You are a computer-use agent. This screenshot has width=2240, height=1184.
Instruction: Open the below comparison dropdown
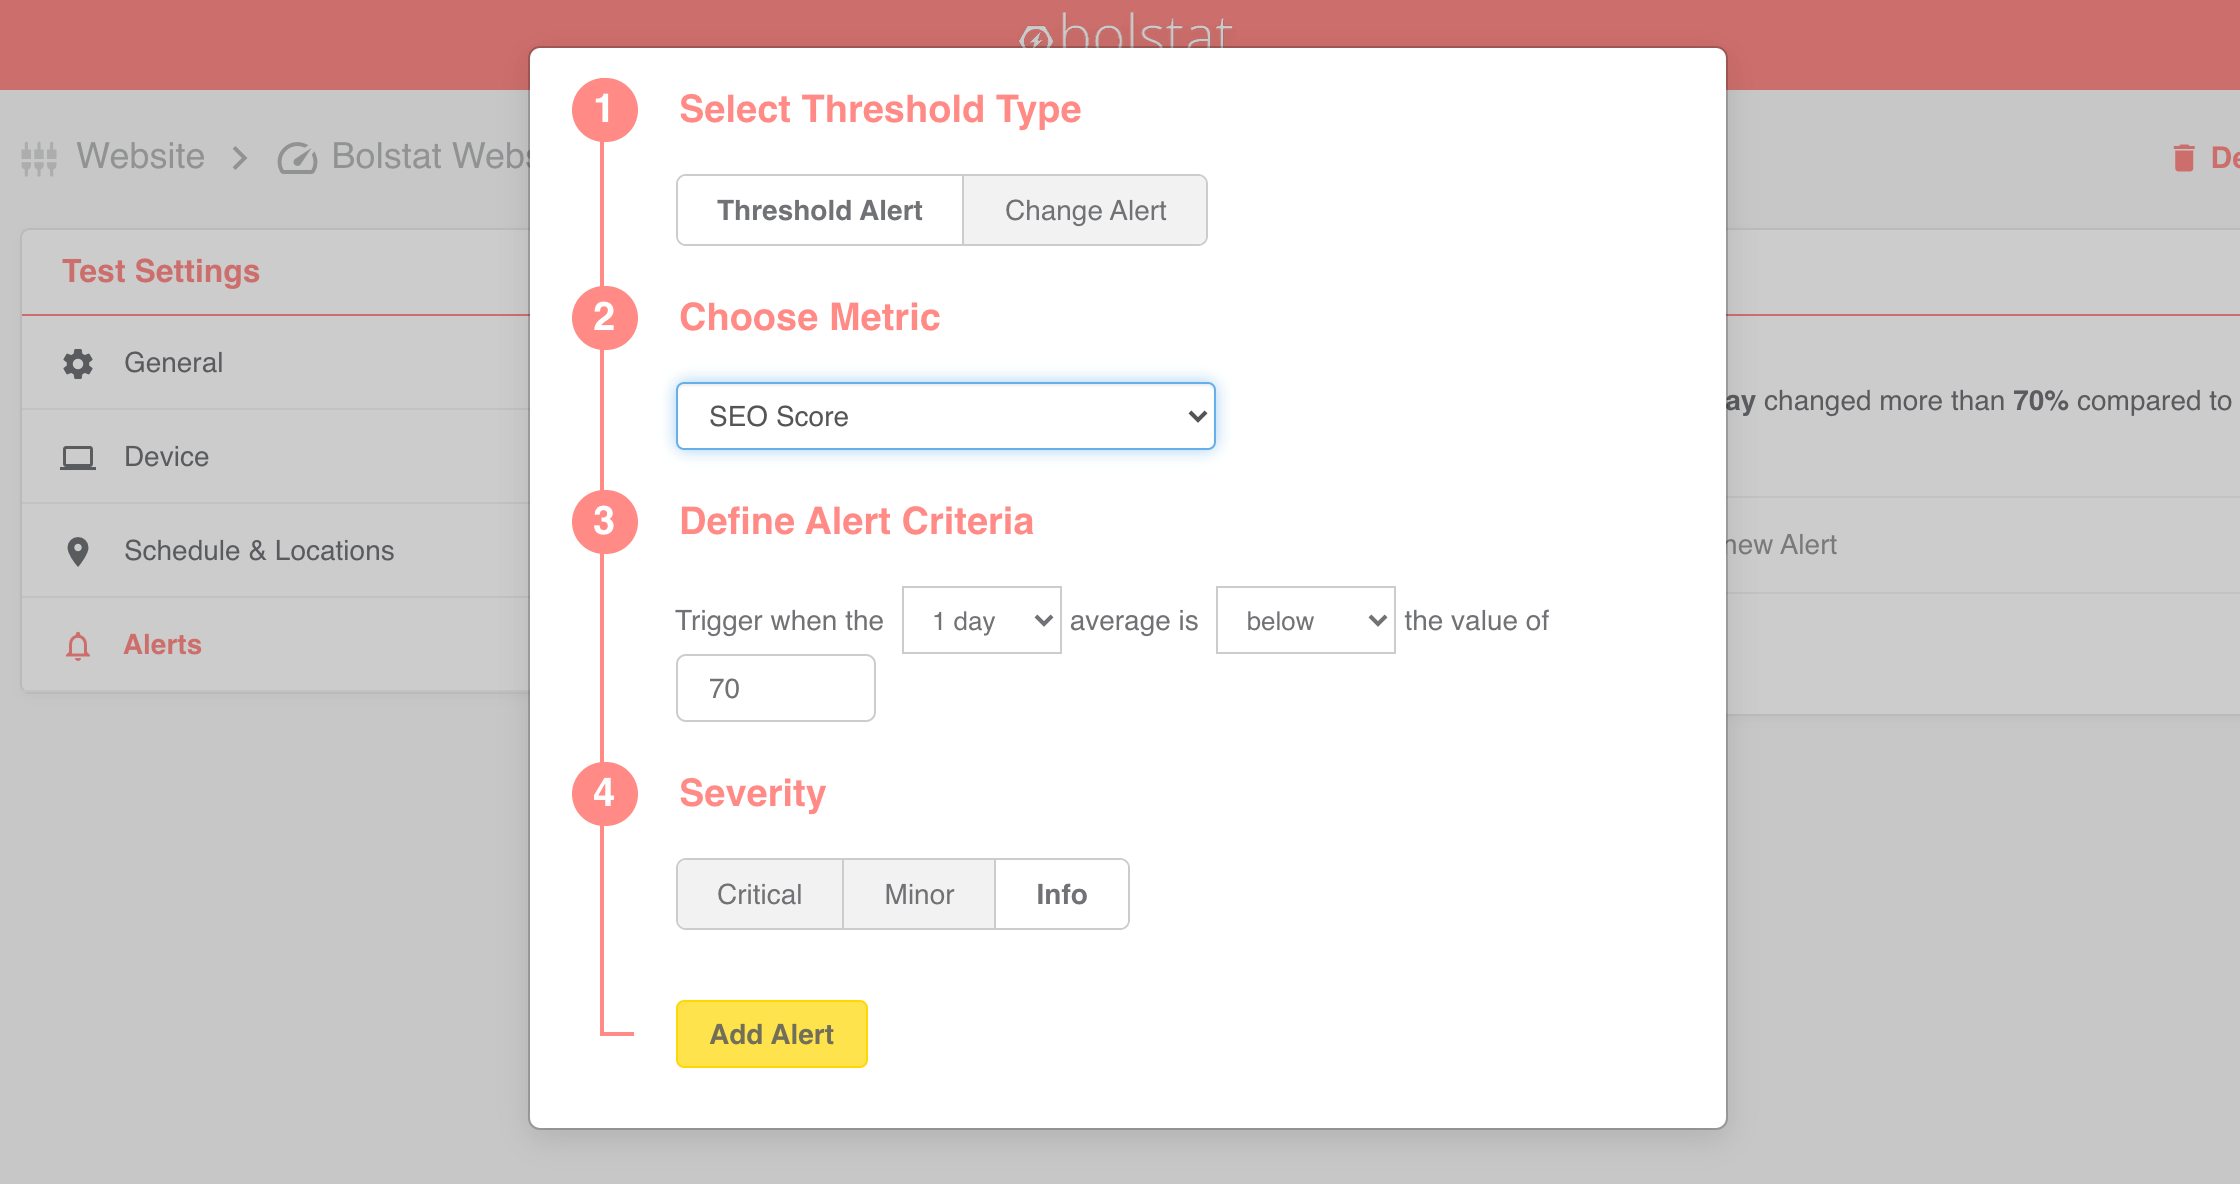click(x=1305, y=620)
